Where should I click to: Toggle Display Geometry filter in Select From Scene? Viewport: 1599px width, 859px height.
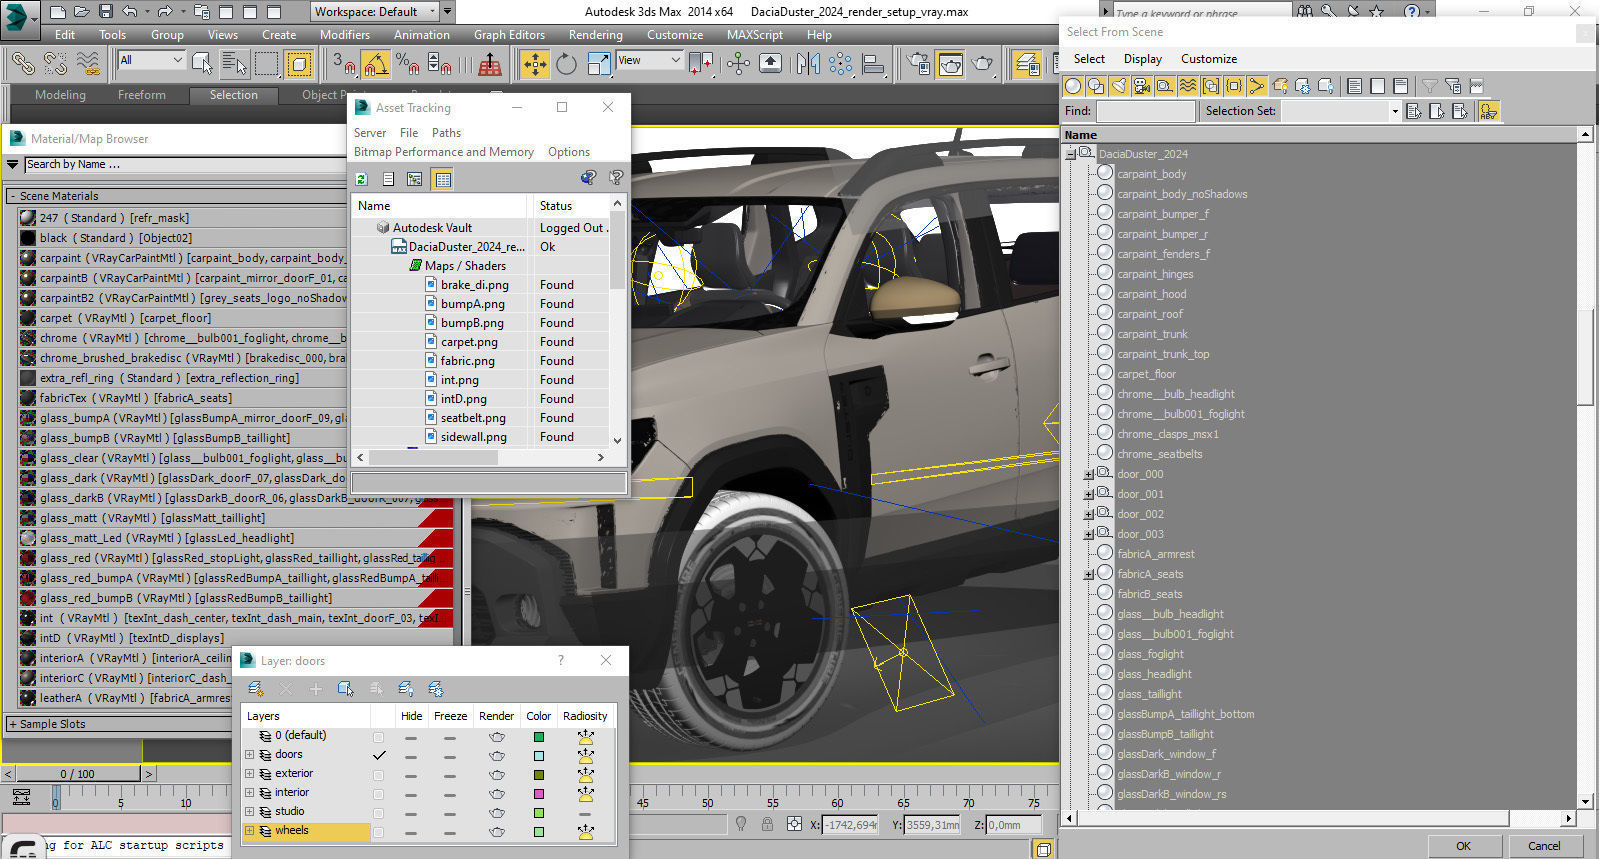click(1073, 86)
